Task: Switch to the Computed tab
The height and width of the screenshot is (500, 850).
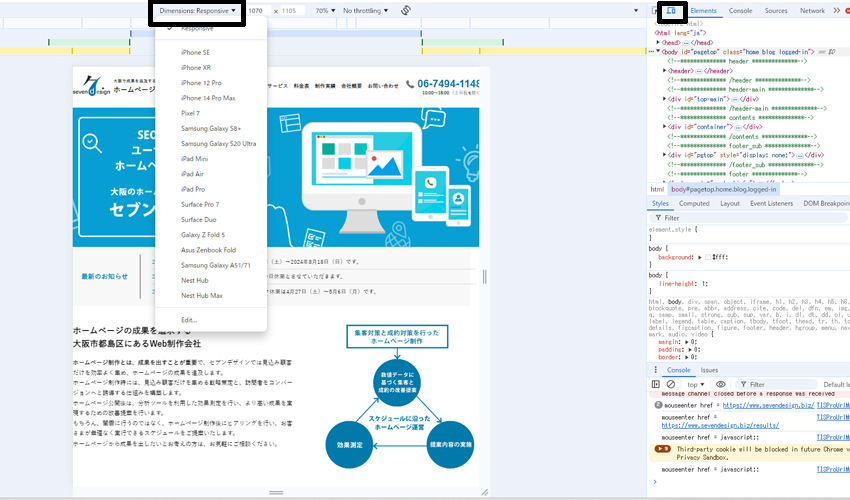Action: pyautogui.click(x=694, y=203)
